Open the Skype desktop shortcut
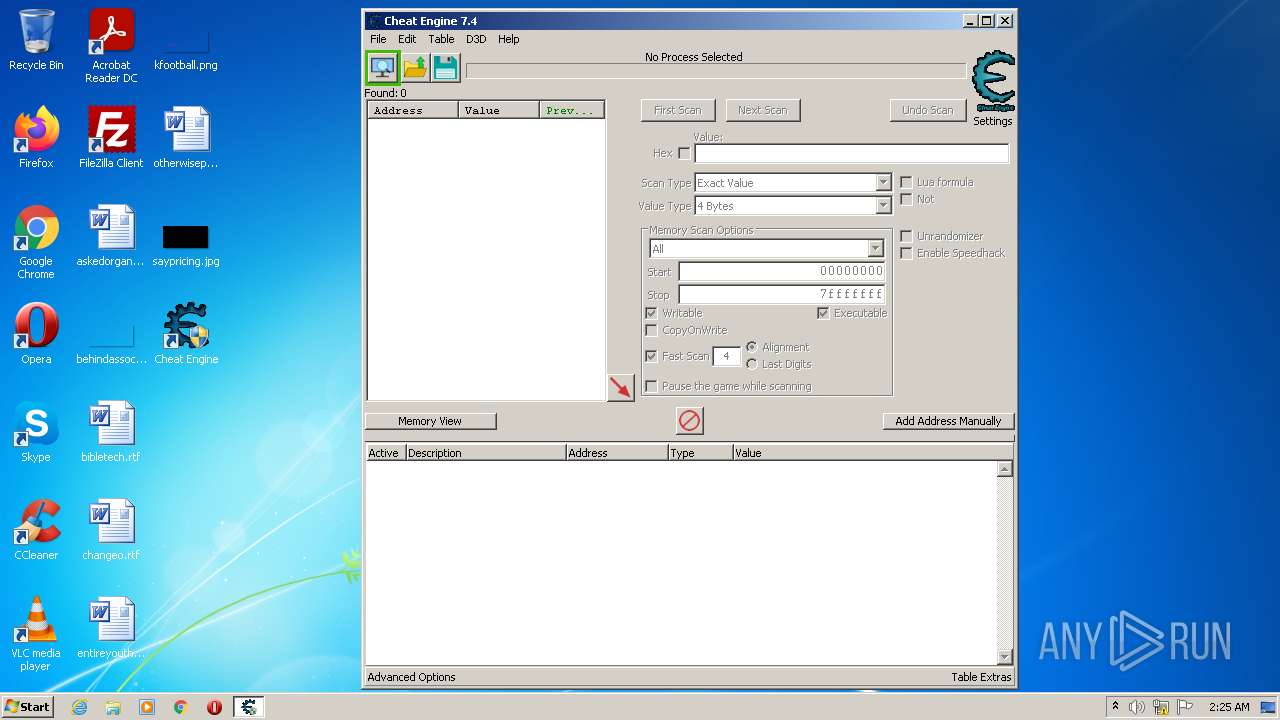This screenshot has width=1280, height=720. click(36, 432)
